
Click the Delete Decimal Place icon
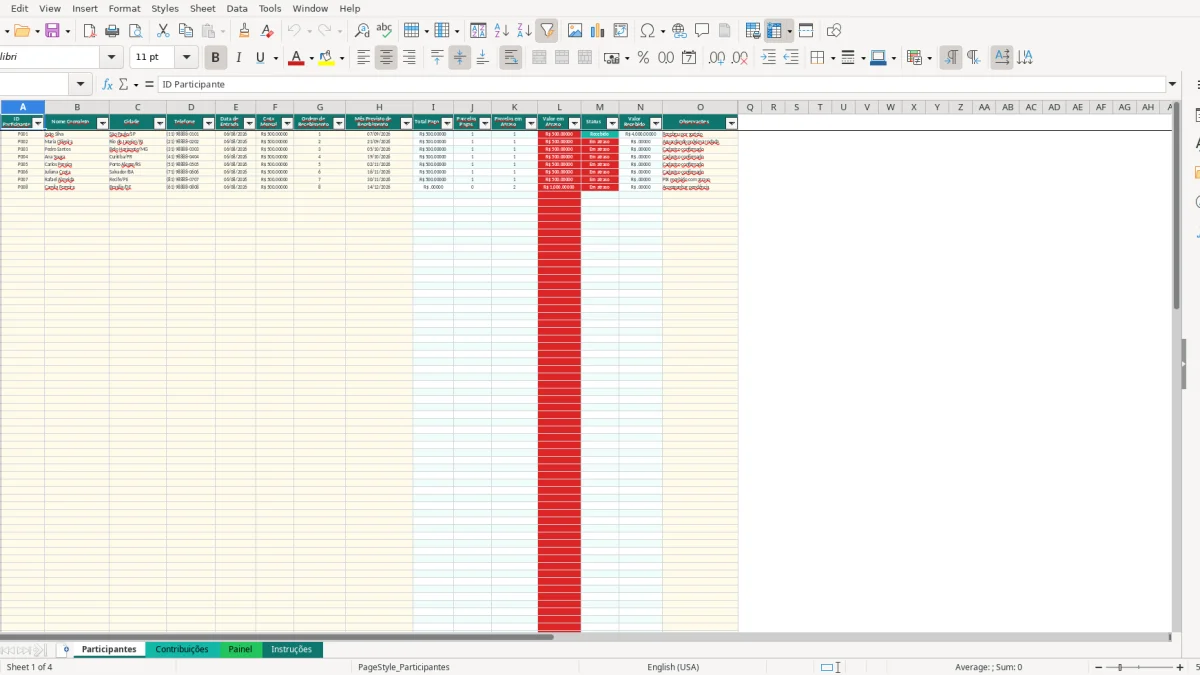tap(739, 58)
